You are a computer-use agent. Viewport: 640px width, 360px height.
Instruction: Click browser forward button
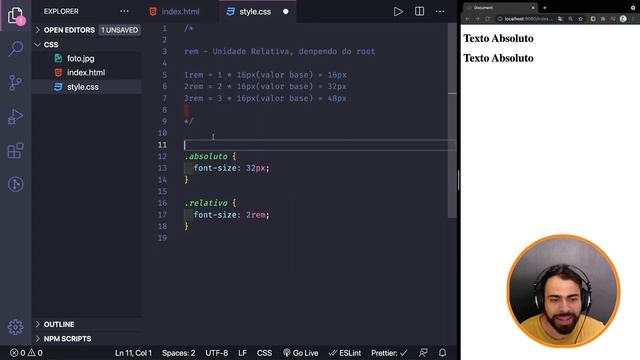pos(478,19)
